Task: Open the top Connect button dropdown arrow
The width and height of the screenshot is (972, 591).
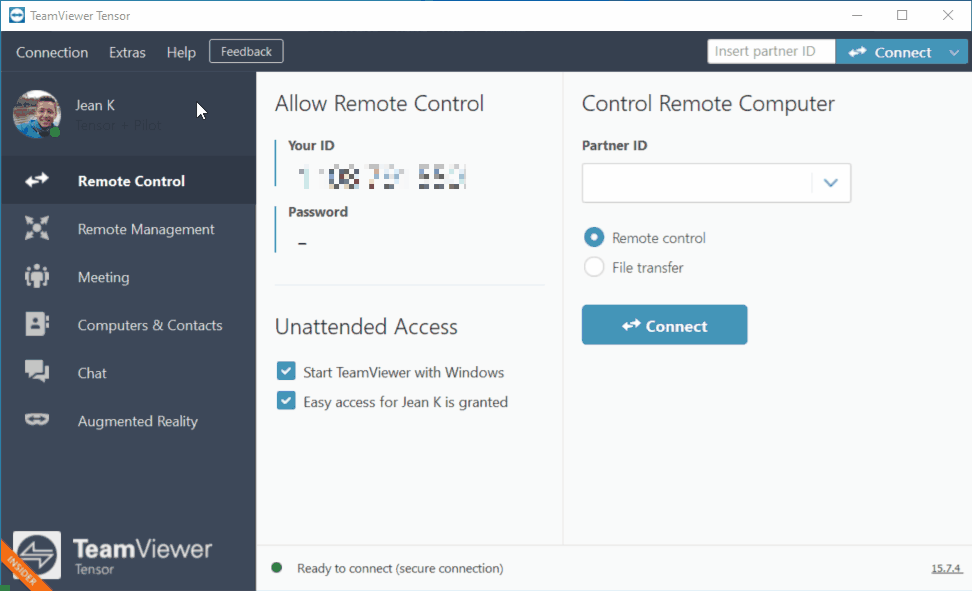Action: tap(954, 52)
